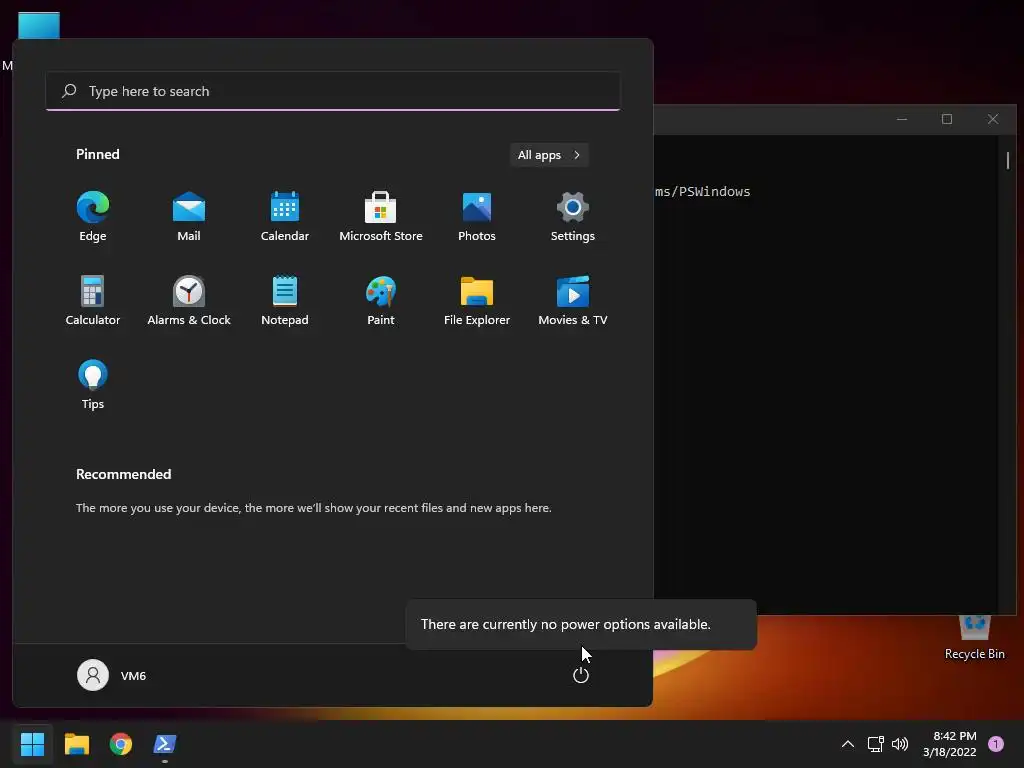Click the 'no power options available' tooltip
The width and height of the screenshot is (1024, 768).
point(581,624)
